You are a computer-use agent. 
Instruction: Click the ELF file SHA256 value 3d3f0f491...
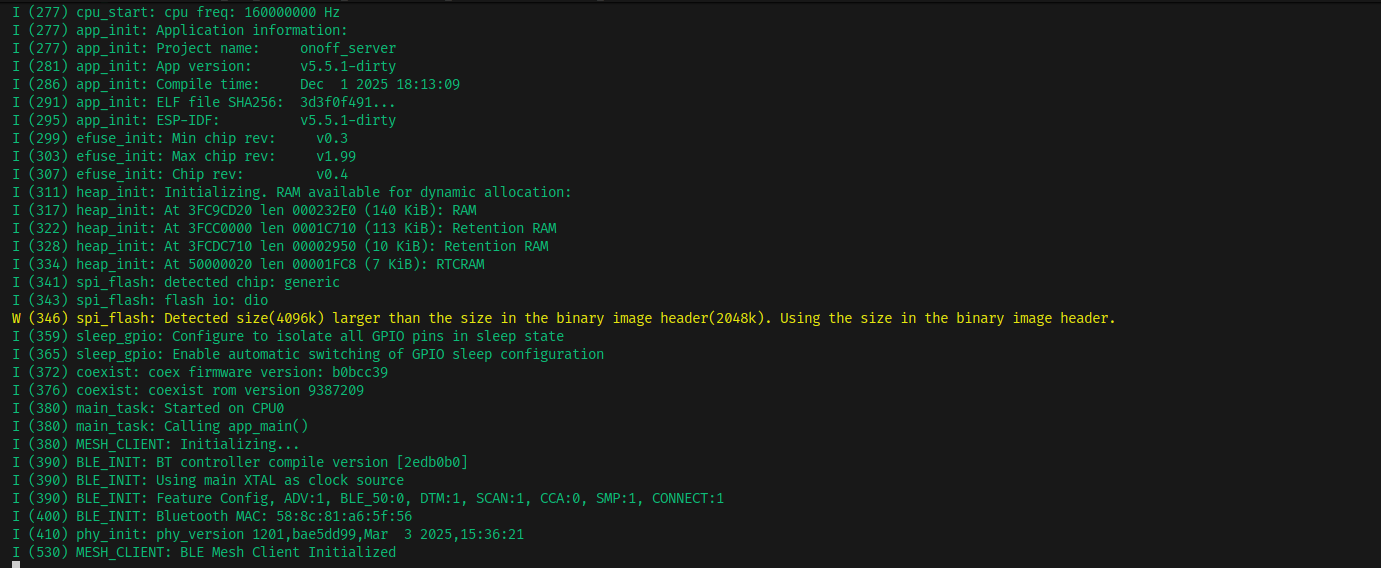pos(347,102)
